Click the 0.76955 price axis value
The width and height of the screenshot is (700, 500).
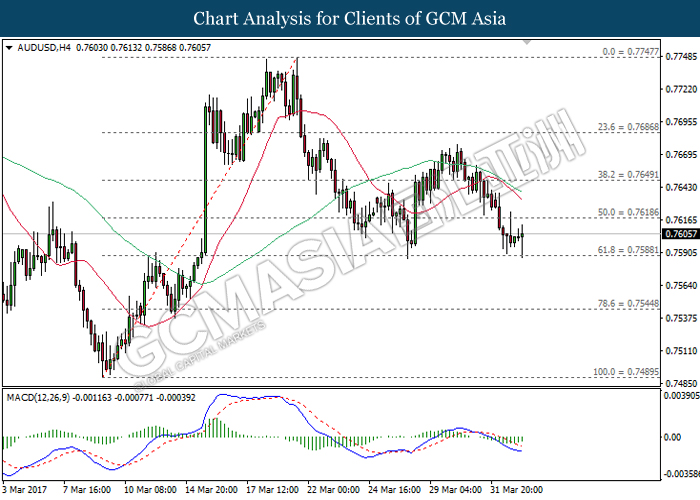coord(681,122)
